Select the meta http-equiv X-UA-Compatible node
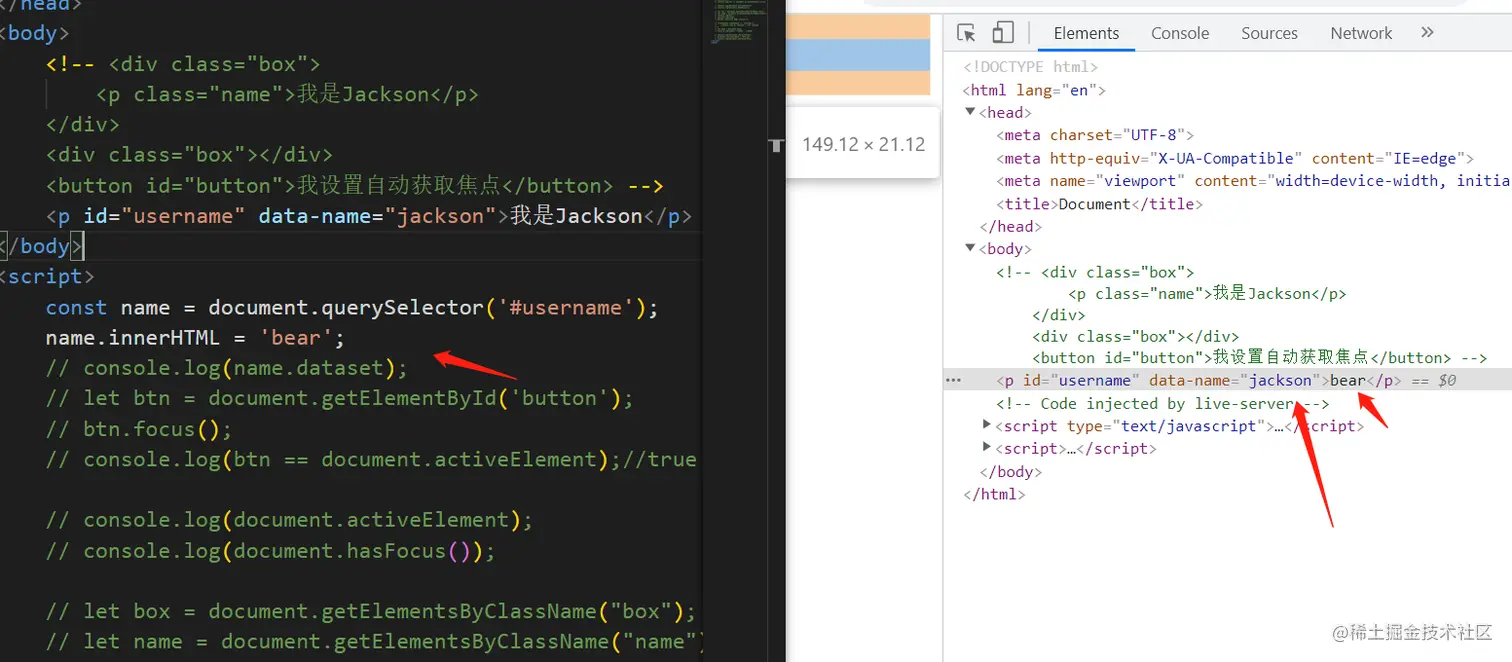This screenshot has width=1512, height=662. (x=1235, y=158)
